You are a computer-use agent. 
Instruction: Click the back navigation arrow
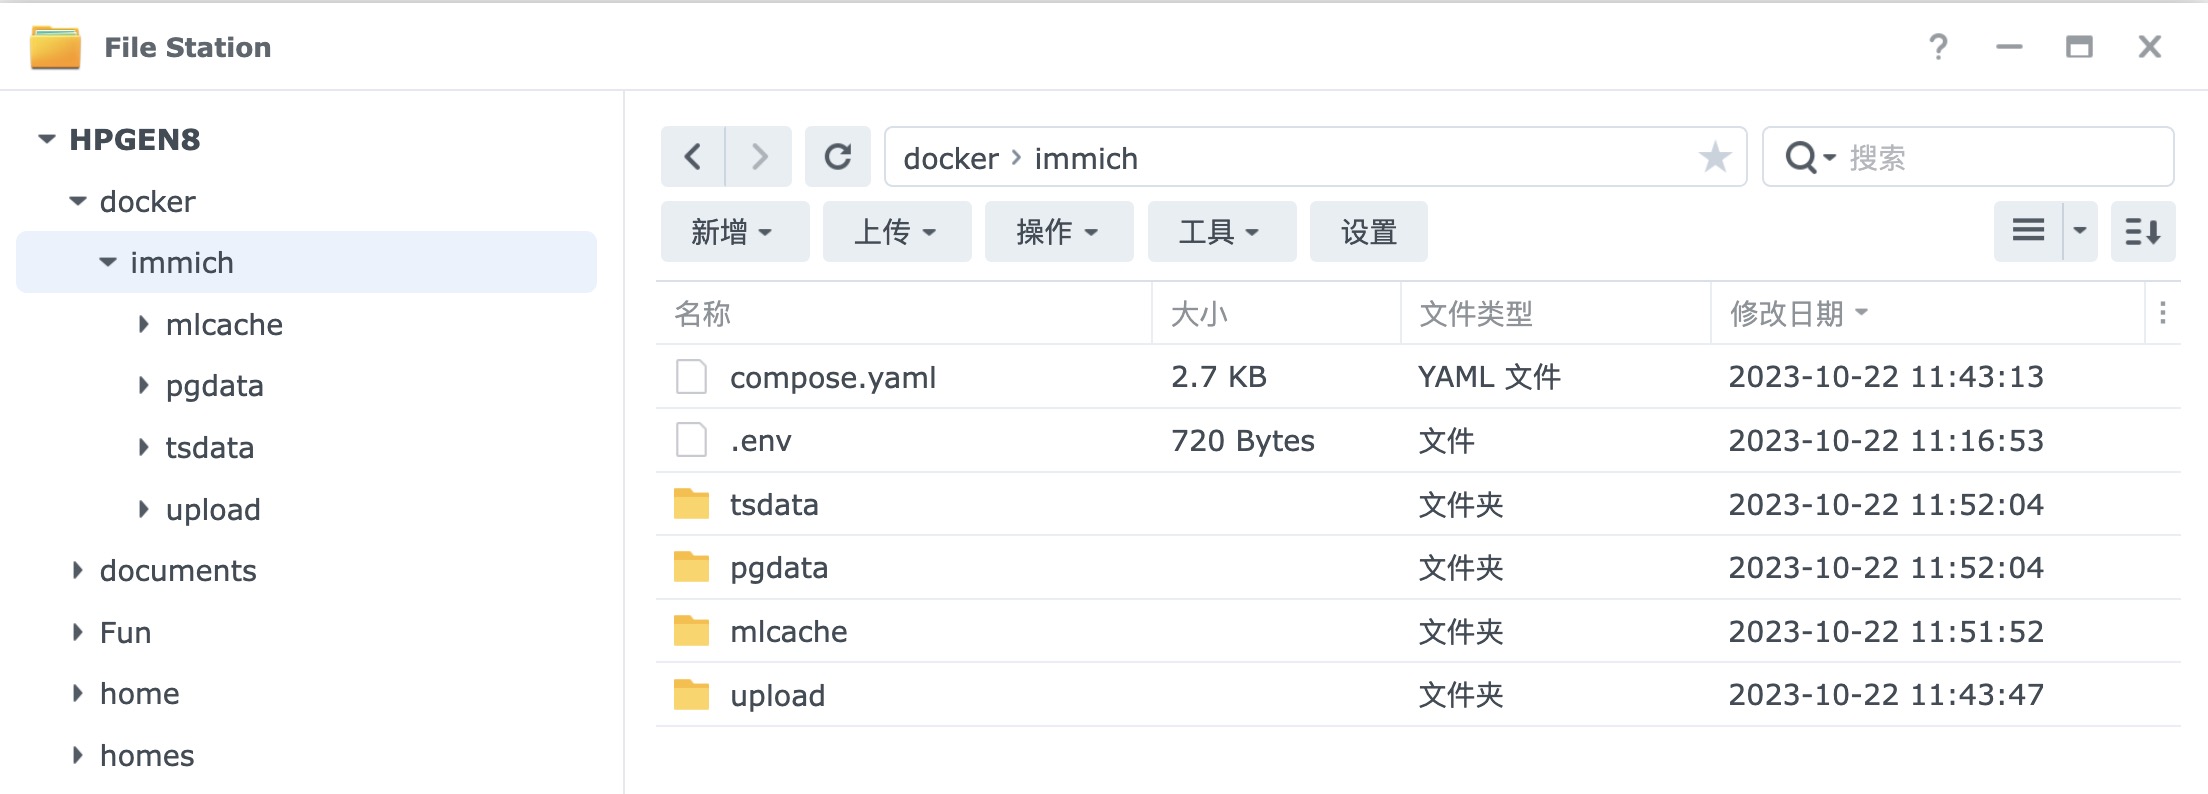(x=692, y=157)
